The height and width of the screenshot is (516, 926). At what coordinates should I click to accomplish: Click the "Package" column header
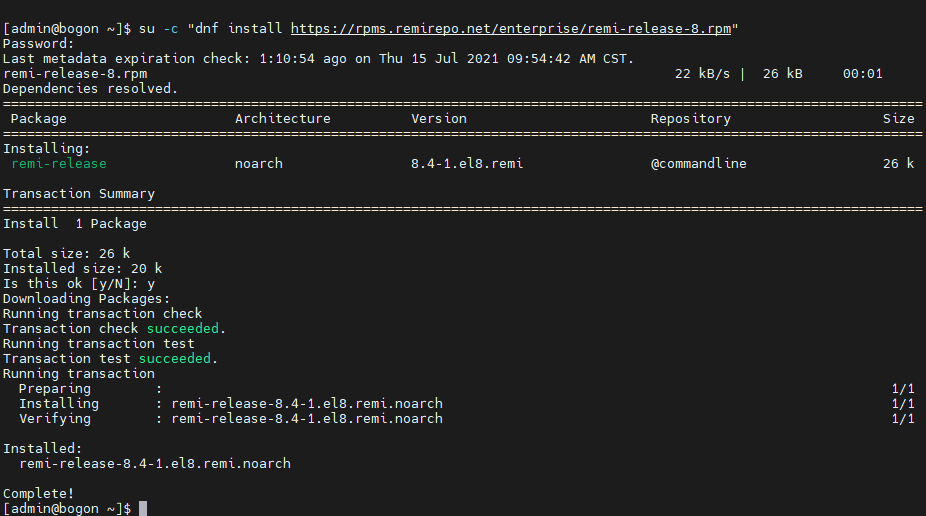point(39,119)
